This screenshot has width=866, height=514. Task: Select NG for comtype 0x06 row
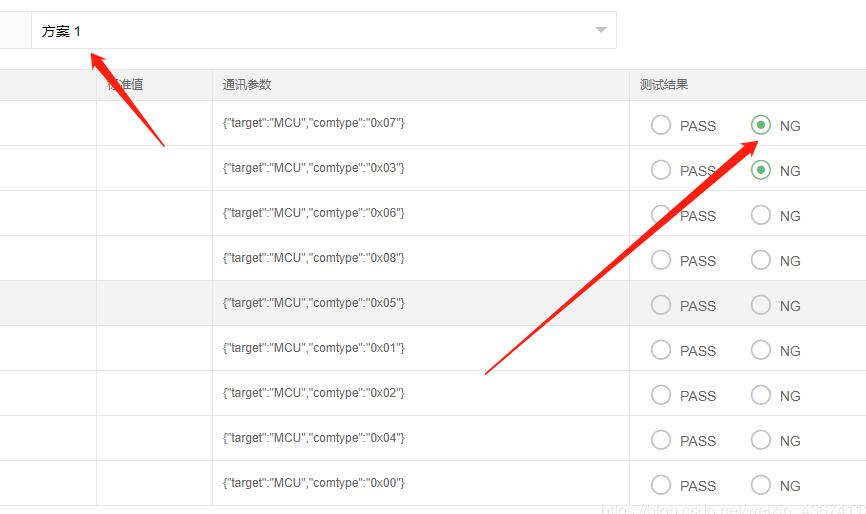(x=761, y=215)
